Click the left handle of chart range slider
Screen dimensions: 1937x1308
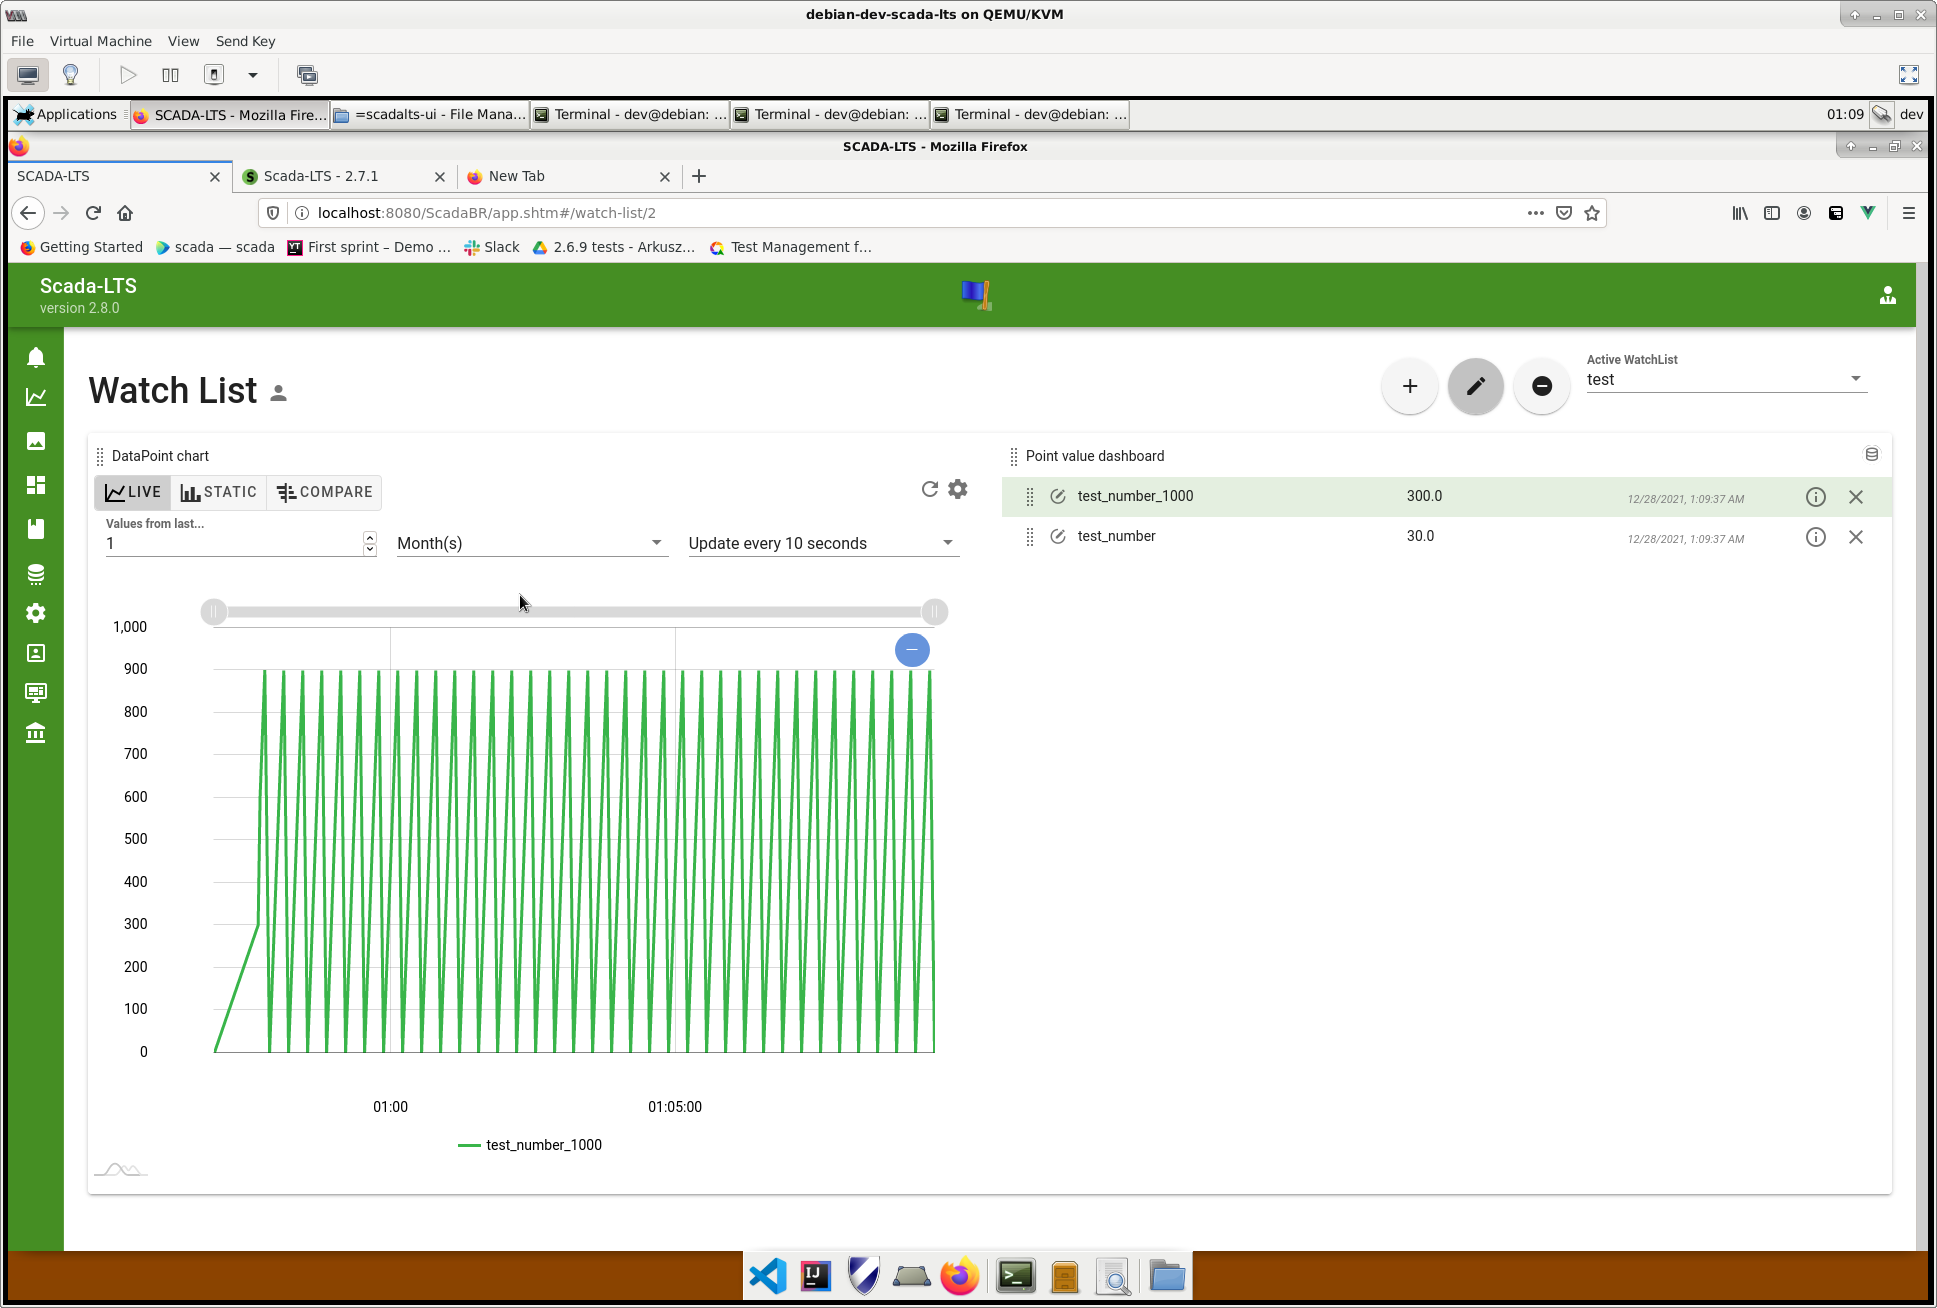point(213,612)
